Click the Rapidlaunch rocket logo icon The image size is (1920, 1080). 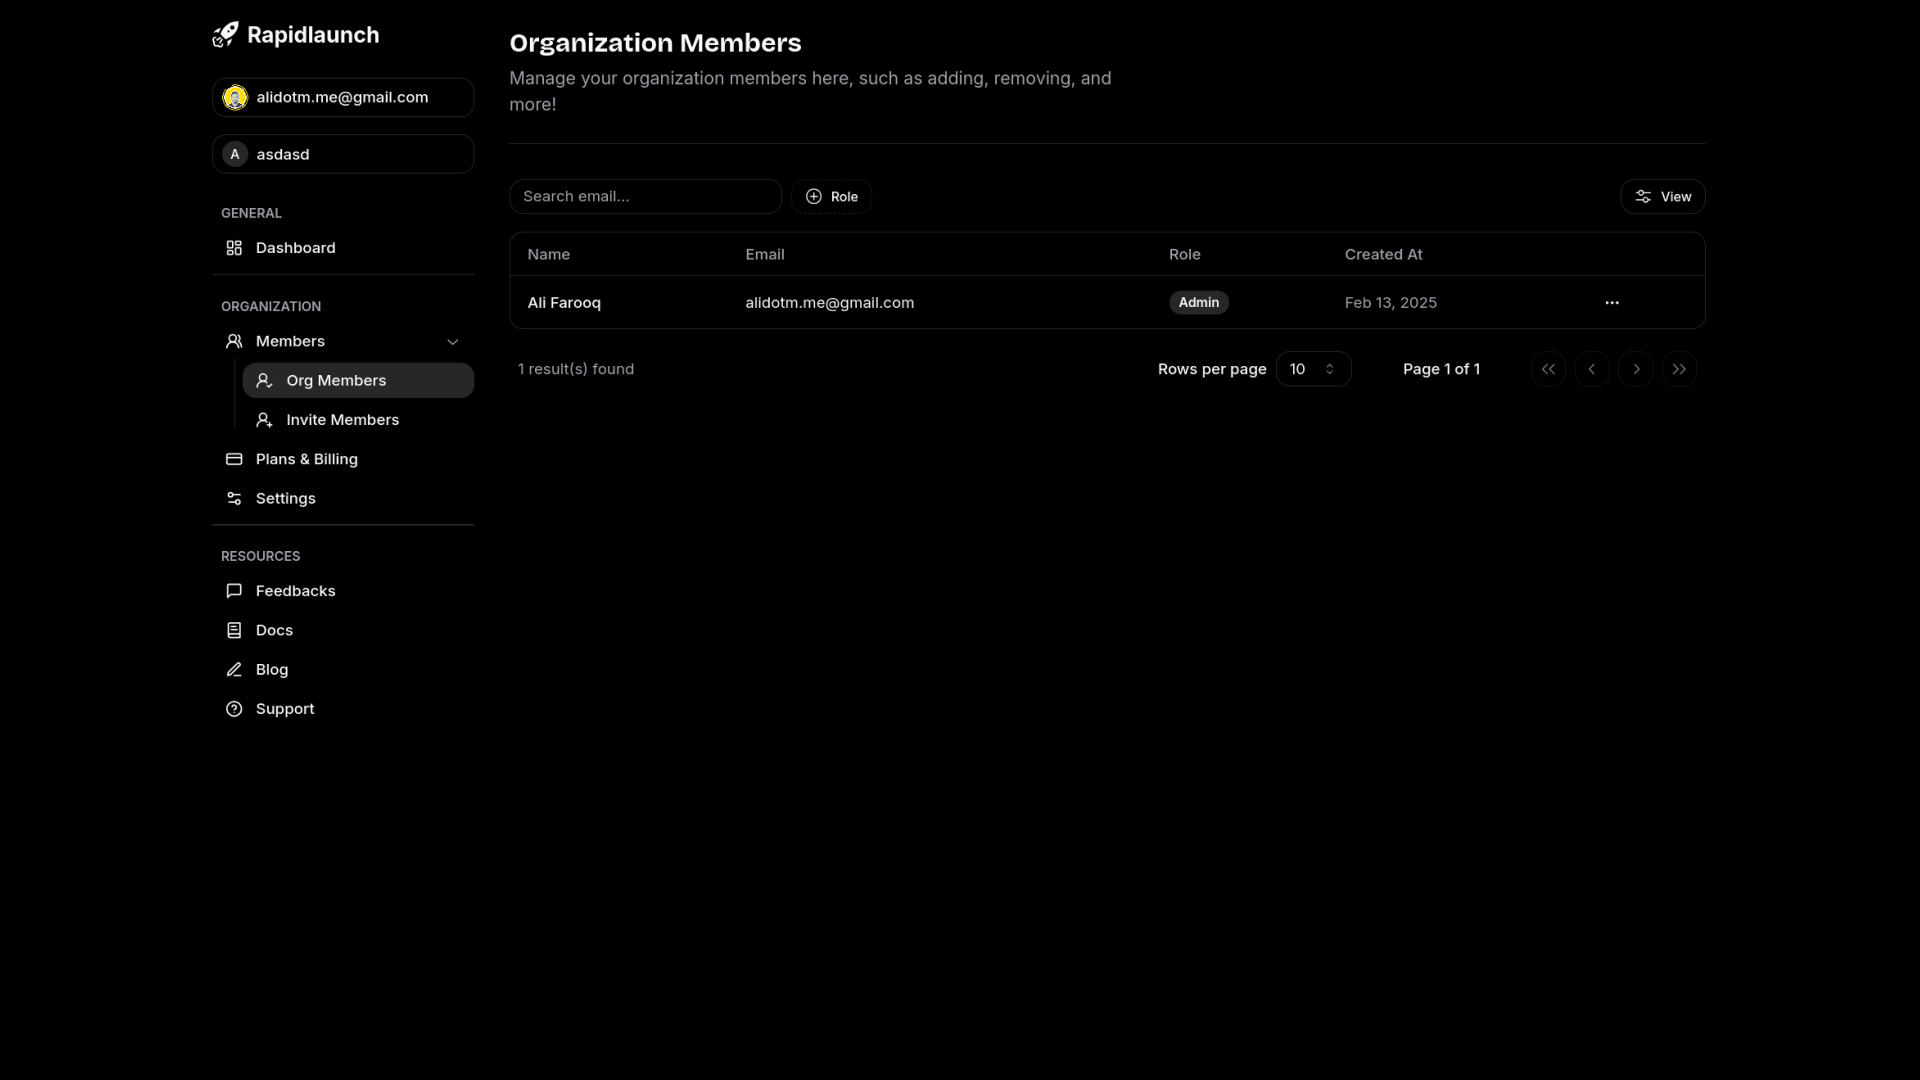coord(226,35)
